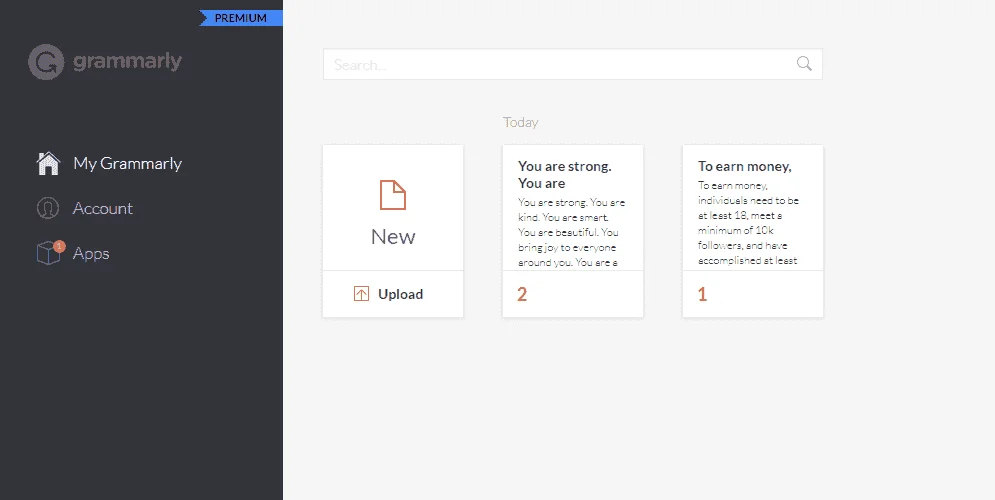Click the Account profile icon

tap(48, 208)
